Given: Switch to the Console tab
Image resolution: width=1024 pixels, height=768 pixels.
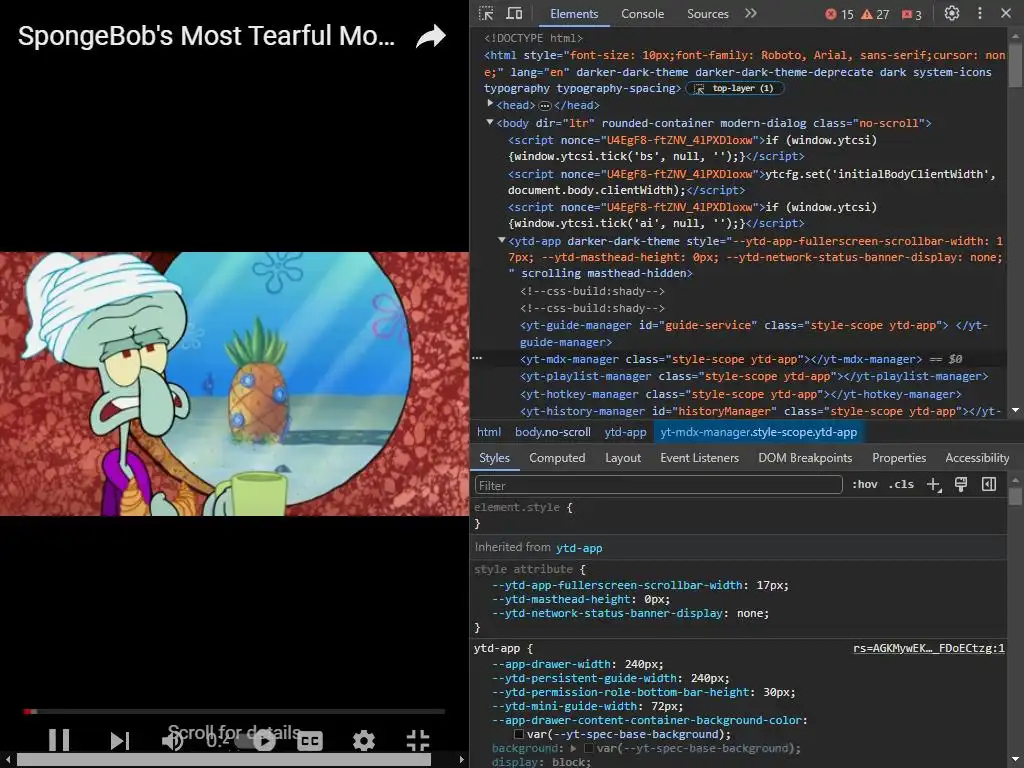Looking at the screenshot, I should point(642,14).
